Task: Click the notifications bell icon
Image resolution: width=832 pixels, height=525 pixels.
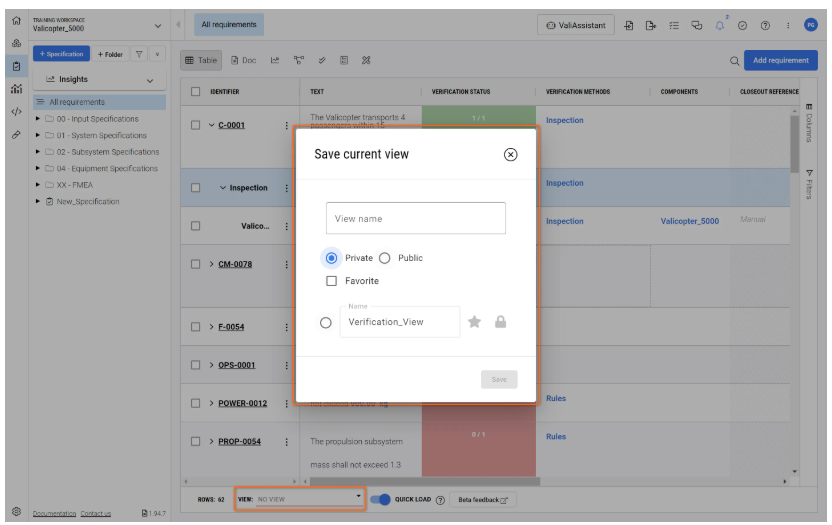Action: 720,25
